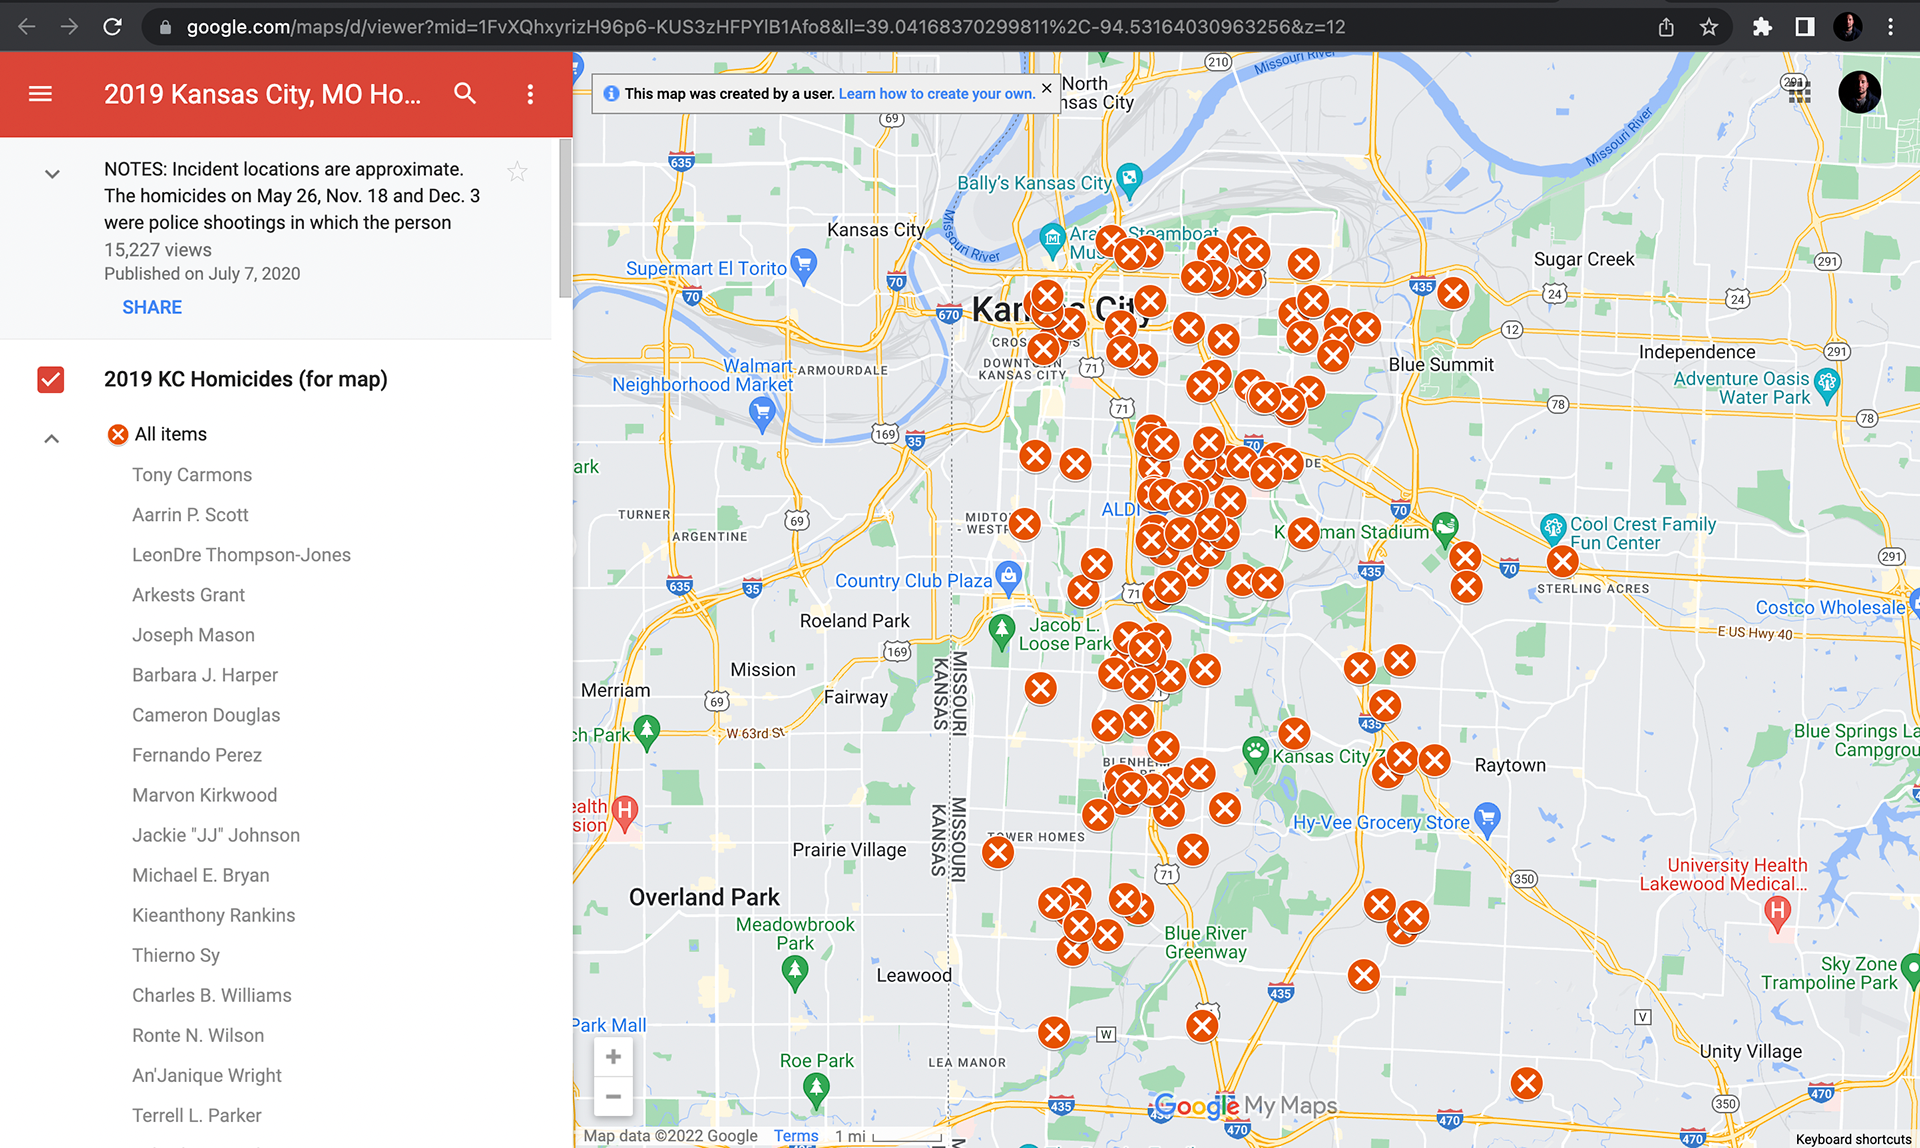
Task: Select Barbara J. Harper entry
Action: click(x=205, y=675)
